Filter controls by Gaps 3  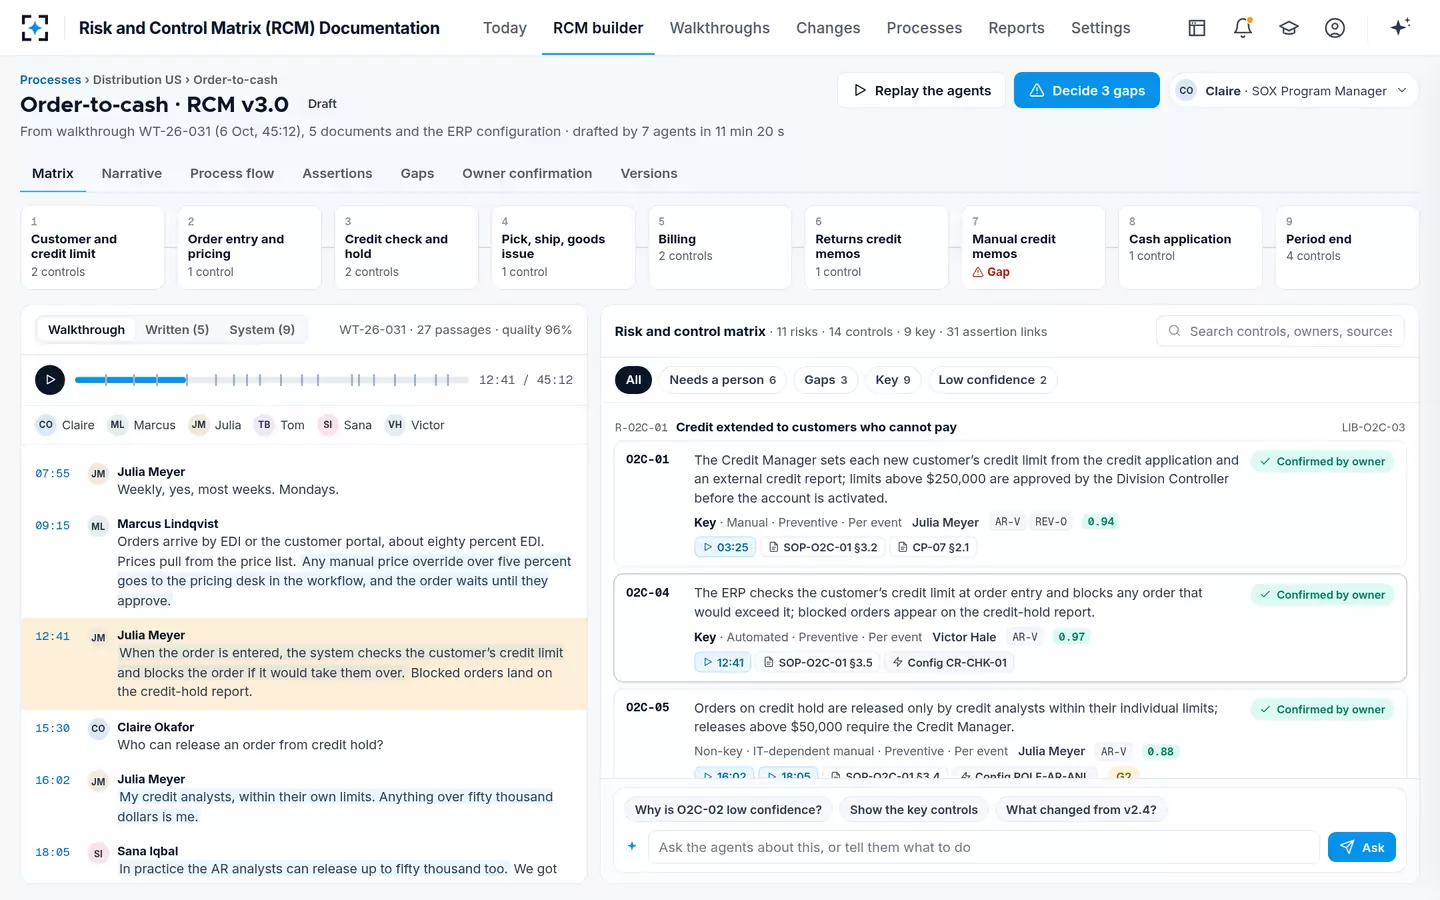coord(826,380)
